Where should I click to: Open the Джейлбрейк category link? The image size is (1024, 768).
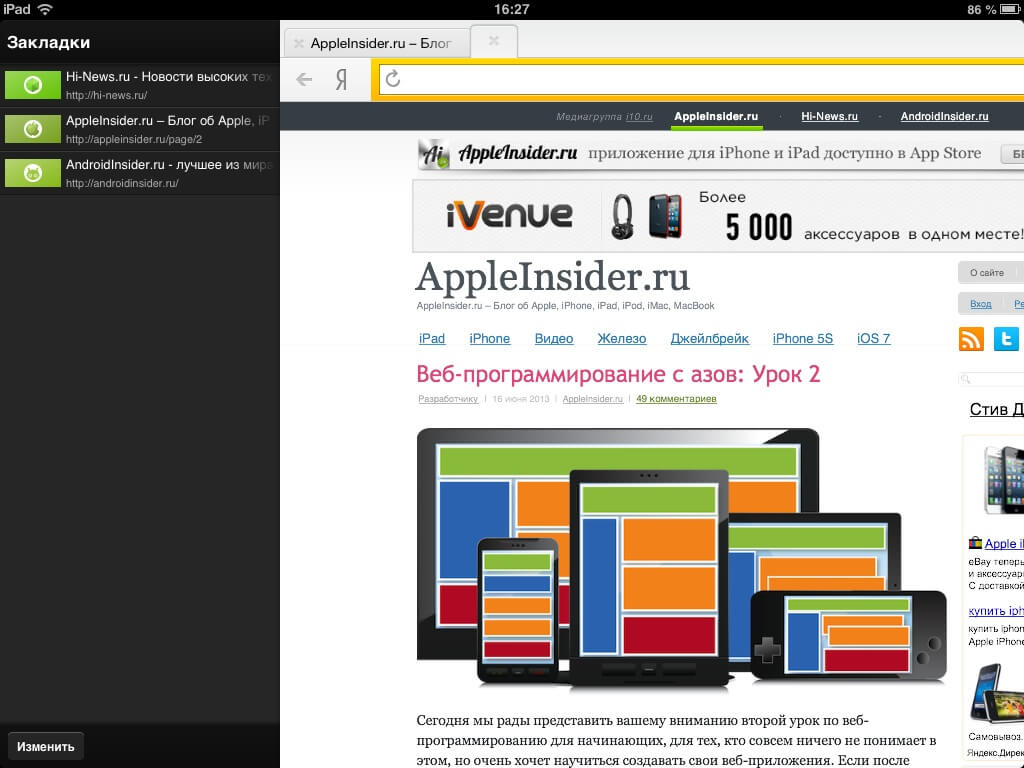pos(709,338)
